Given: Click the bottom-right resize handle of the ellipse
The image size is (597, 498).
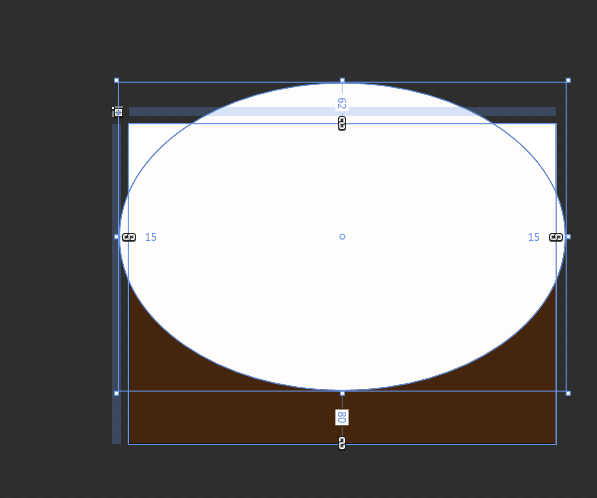Looking at the screenshot, I should pyautogui.click(x=568, y=393).
